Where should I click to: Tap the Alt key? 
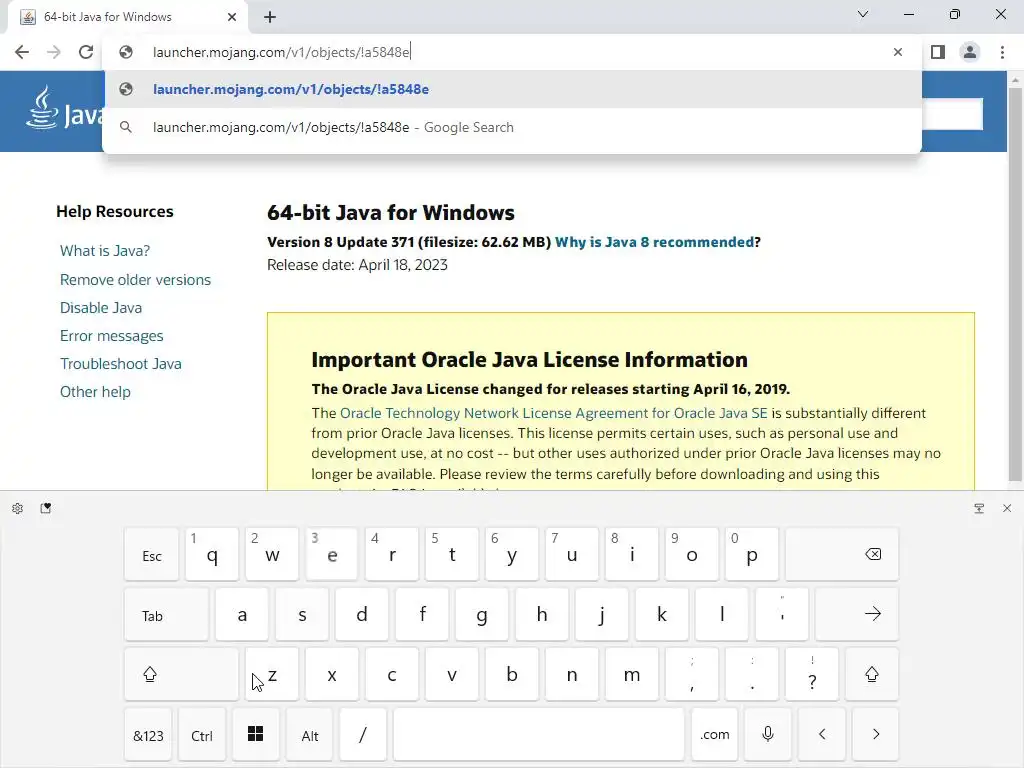tap(310, 735)
